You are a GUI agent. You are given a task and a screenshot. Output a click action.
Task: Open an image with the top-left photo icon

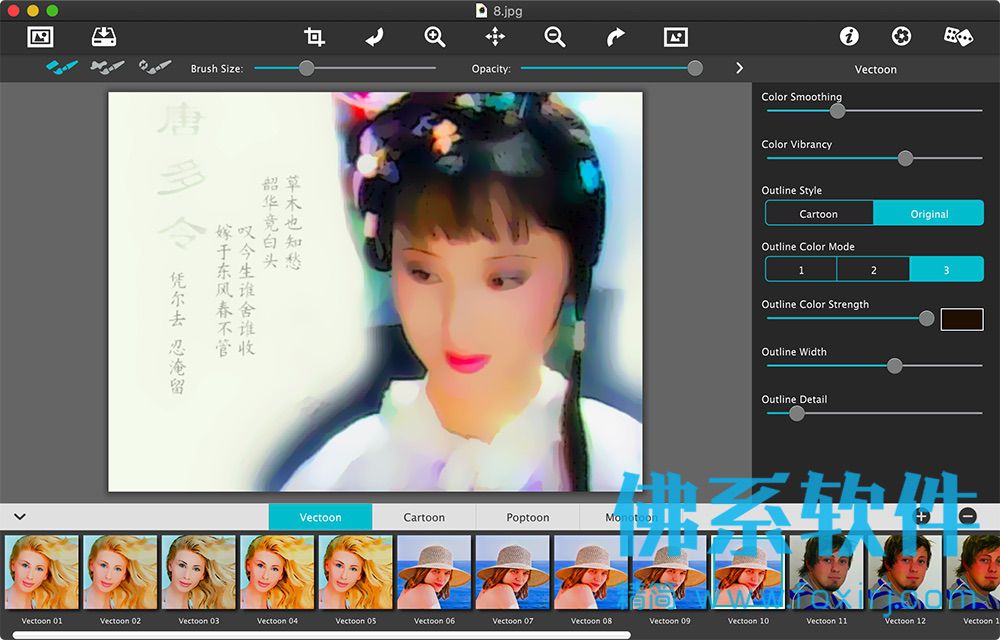point(40,37)
